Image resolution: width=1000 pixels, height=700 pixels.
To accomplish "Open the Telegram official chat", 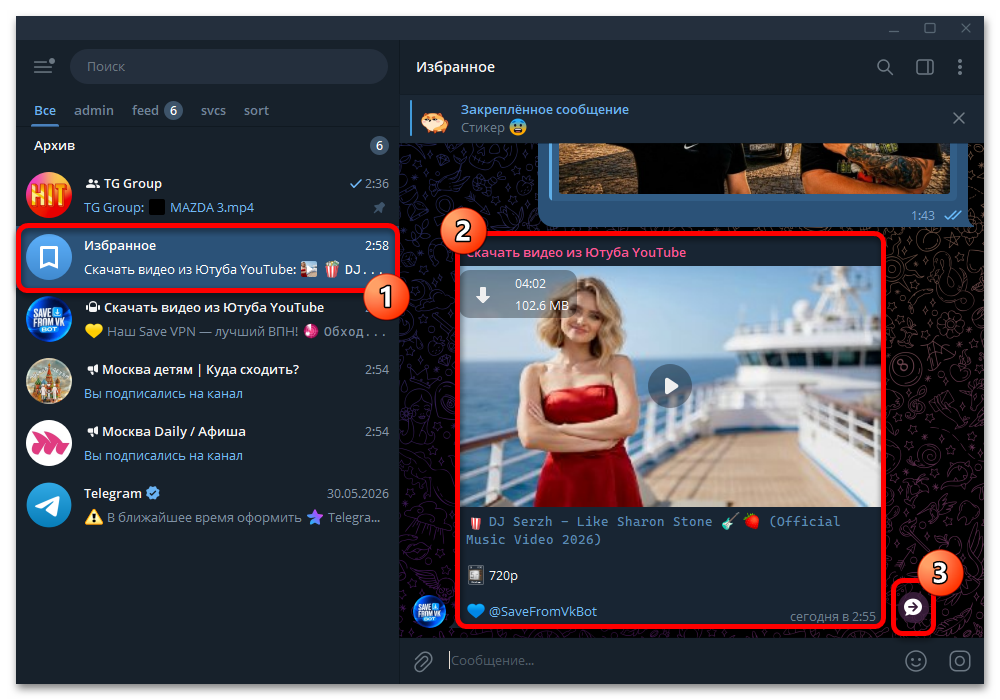I will click(208, 505).
